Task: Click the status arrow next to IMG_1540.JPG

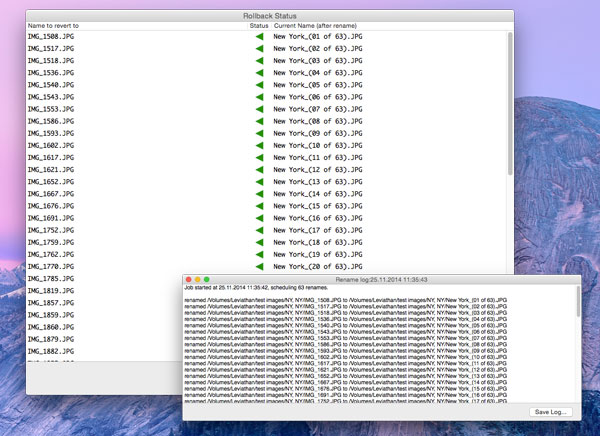Action: coord(259,85)
